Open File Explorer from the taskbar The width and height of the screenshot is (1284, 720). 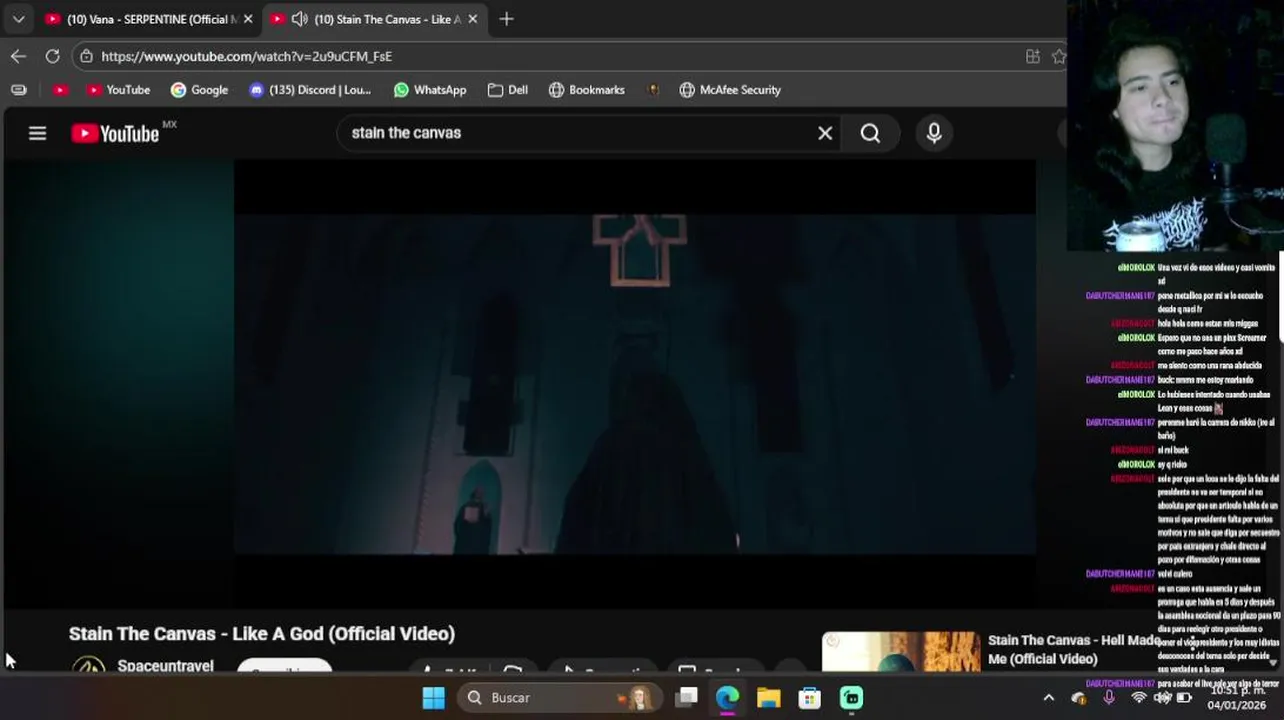[768, 697]
